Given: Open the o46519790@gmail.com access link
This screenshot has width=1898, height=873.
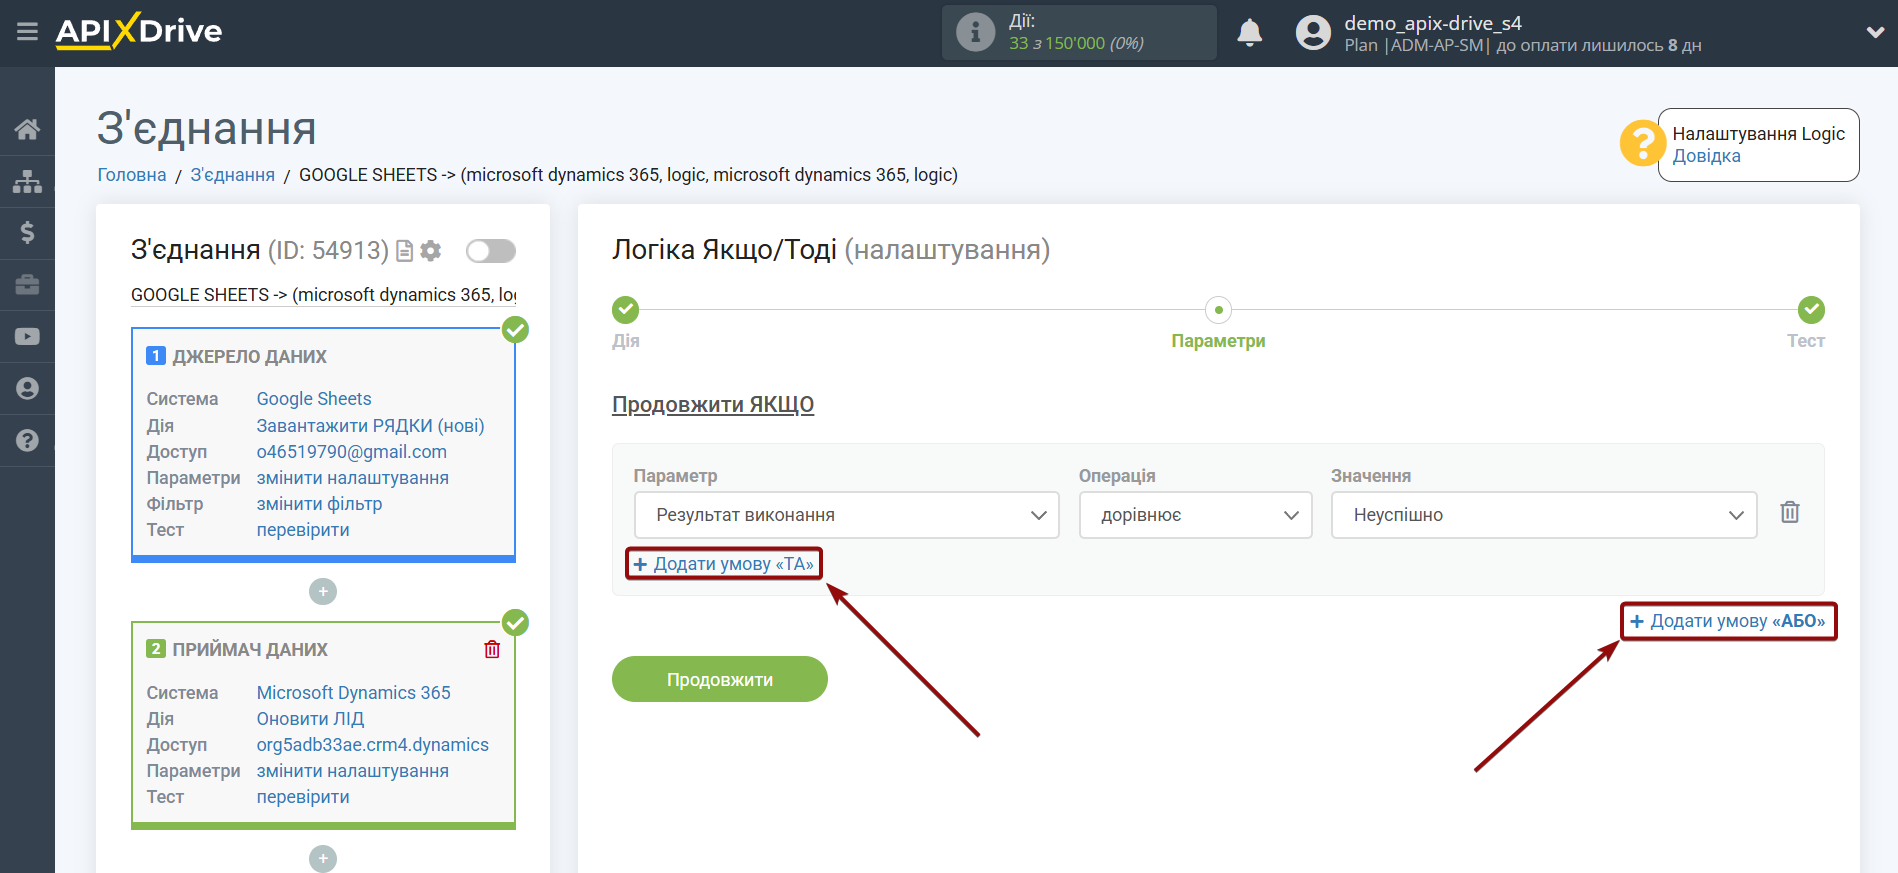Looking at the screenshot, I should click(x=352, y=452).
